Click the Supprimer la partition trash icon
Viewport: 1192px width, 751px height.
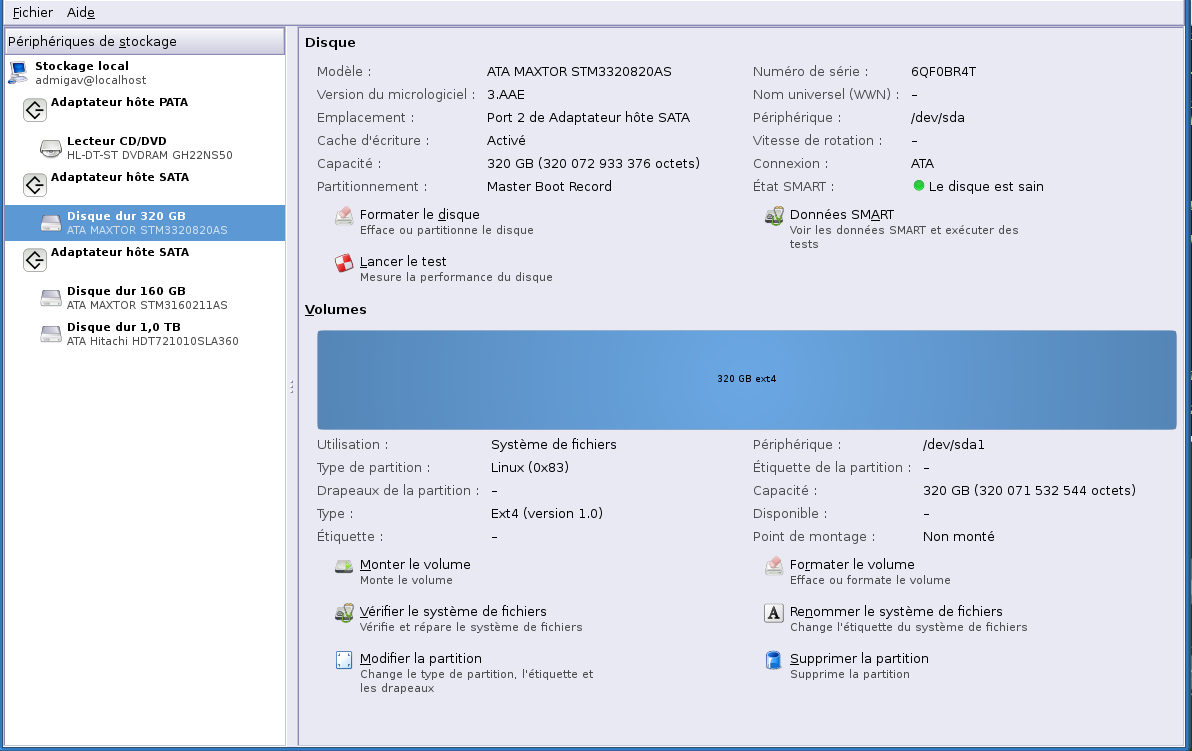tap(773, 660)
